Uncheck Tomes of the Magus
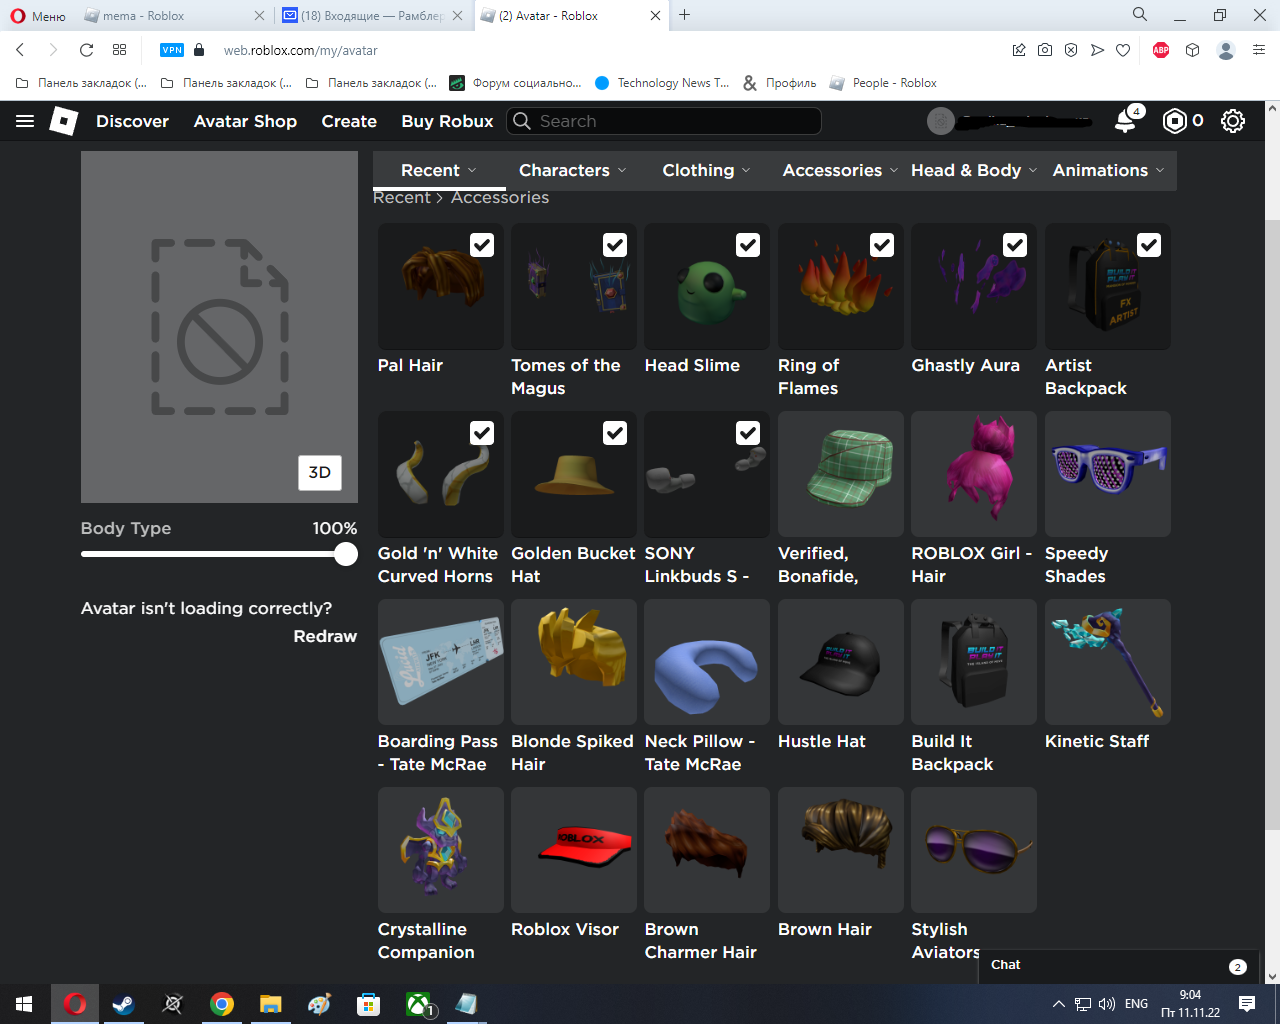The image size is (1280, 1024). click(615, 245)
